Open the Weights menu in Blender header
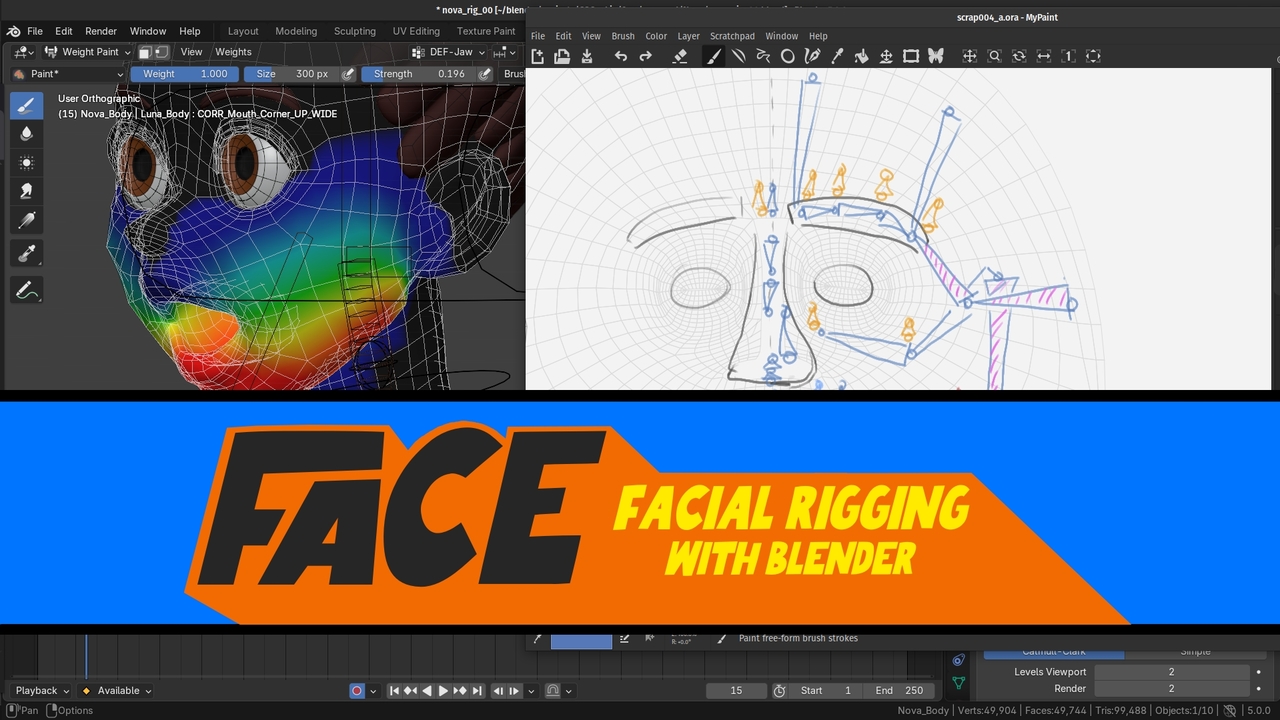The height and width of the screenshot is (720, 1280). point(234,52)
